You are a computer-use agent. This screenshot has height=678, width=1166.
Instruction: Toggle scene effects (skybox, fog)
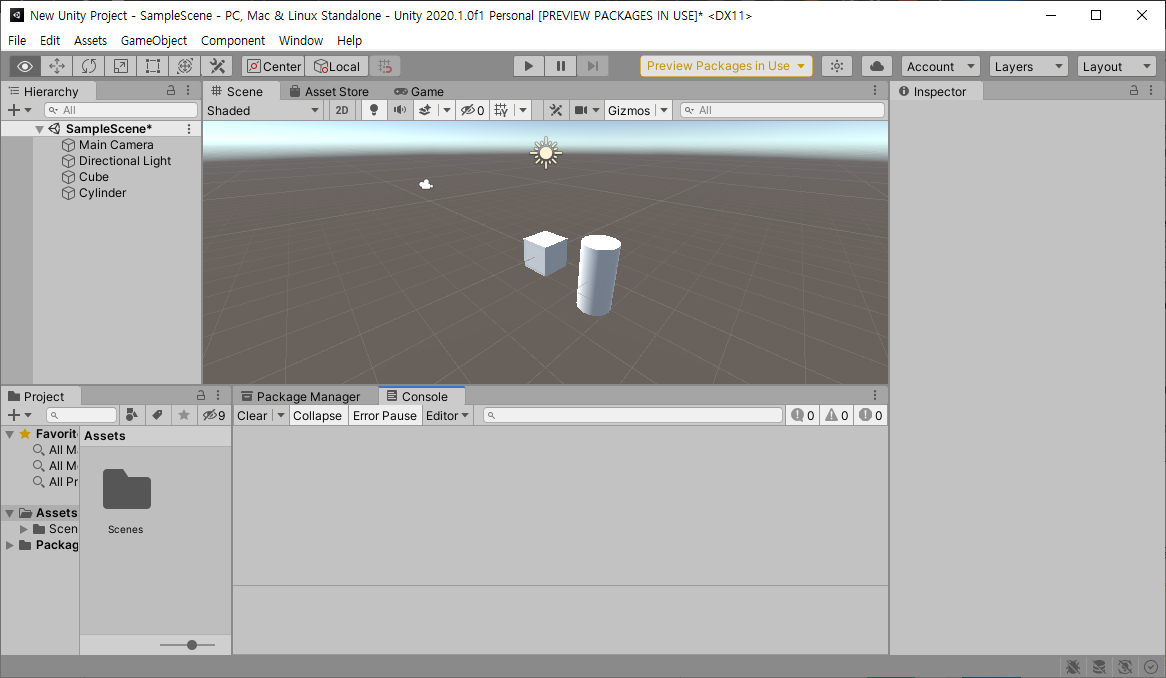425,110
